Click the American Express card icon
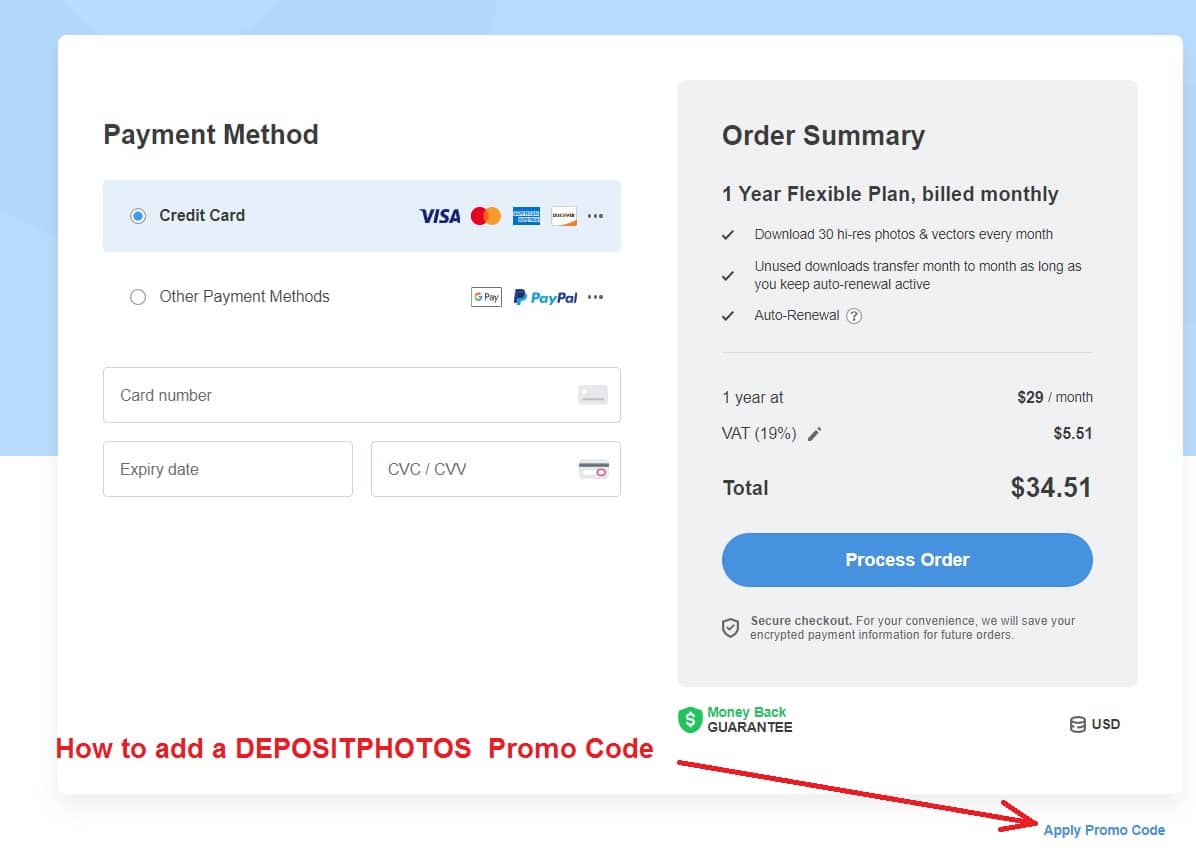The height and width of the screenshot is (852, 1196). click(526, 215)
